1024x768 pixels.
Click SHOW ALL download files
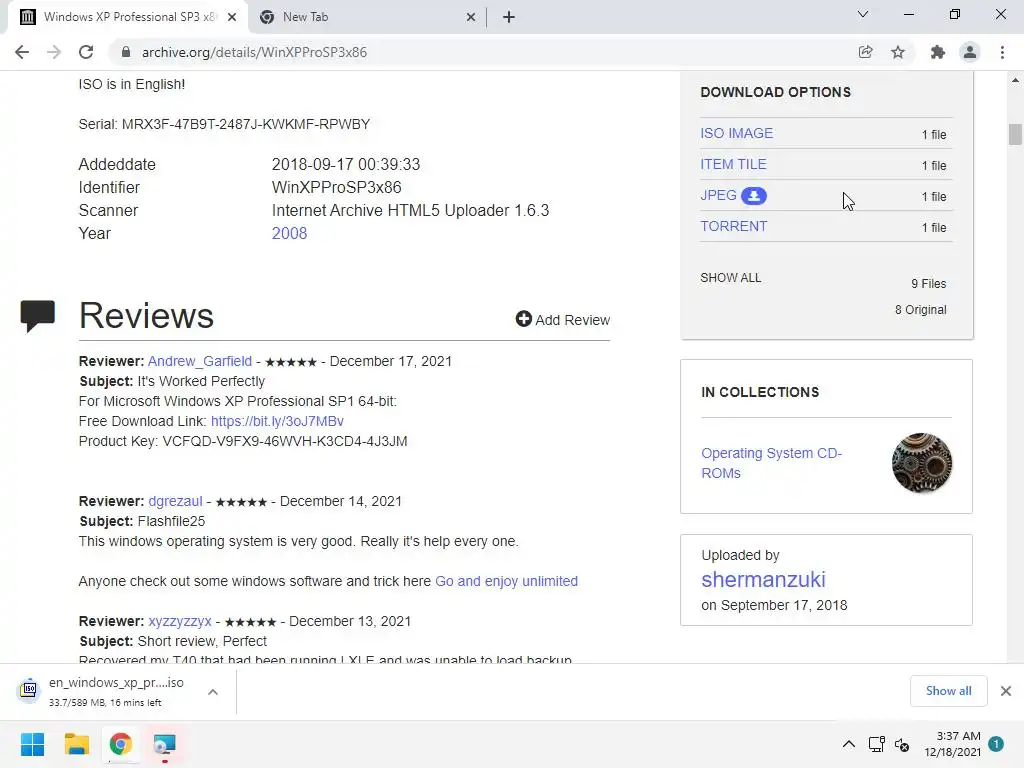coord(731,278)
